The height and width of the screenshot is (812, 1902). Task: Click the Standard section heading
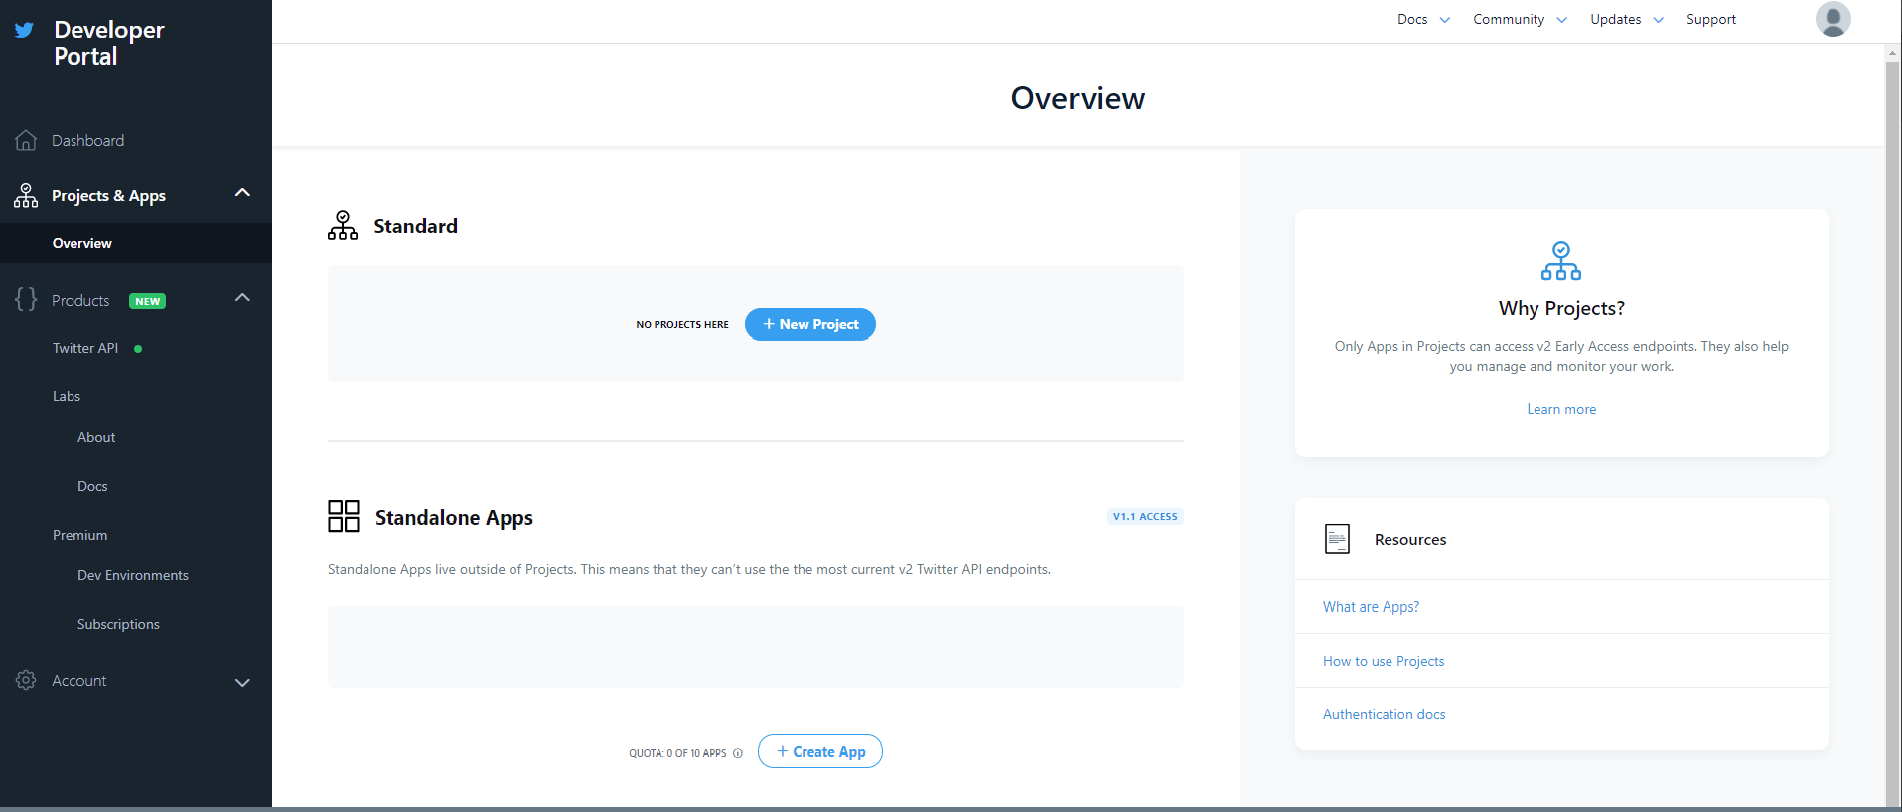pos(415,226)
